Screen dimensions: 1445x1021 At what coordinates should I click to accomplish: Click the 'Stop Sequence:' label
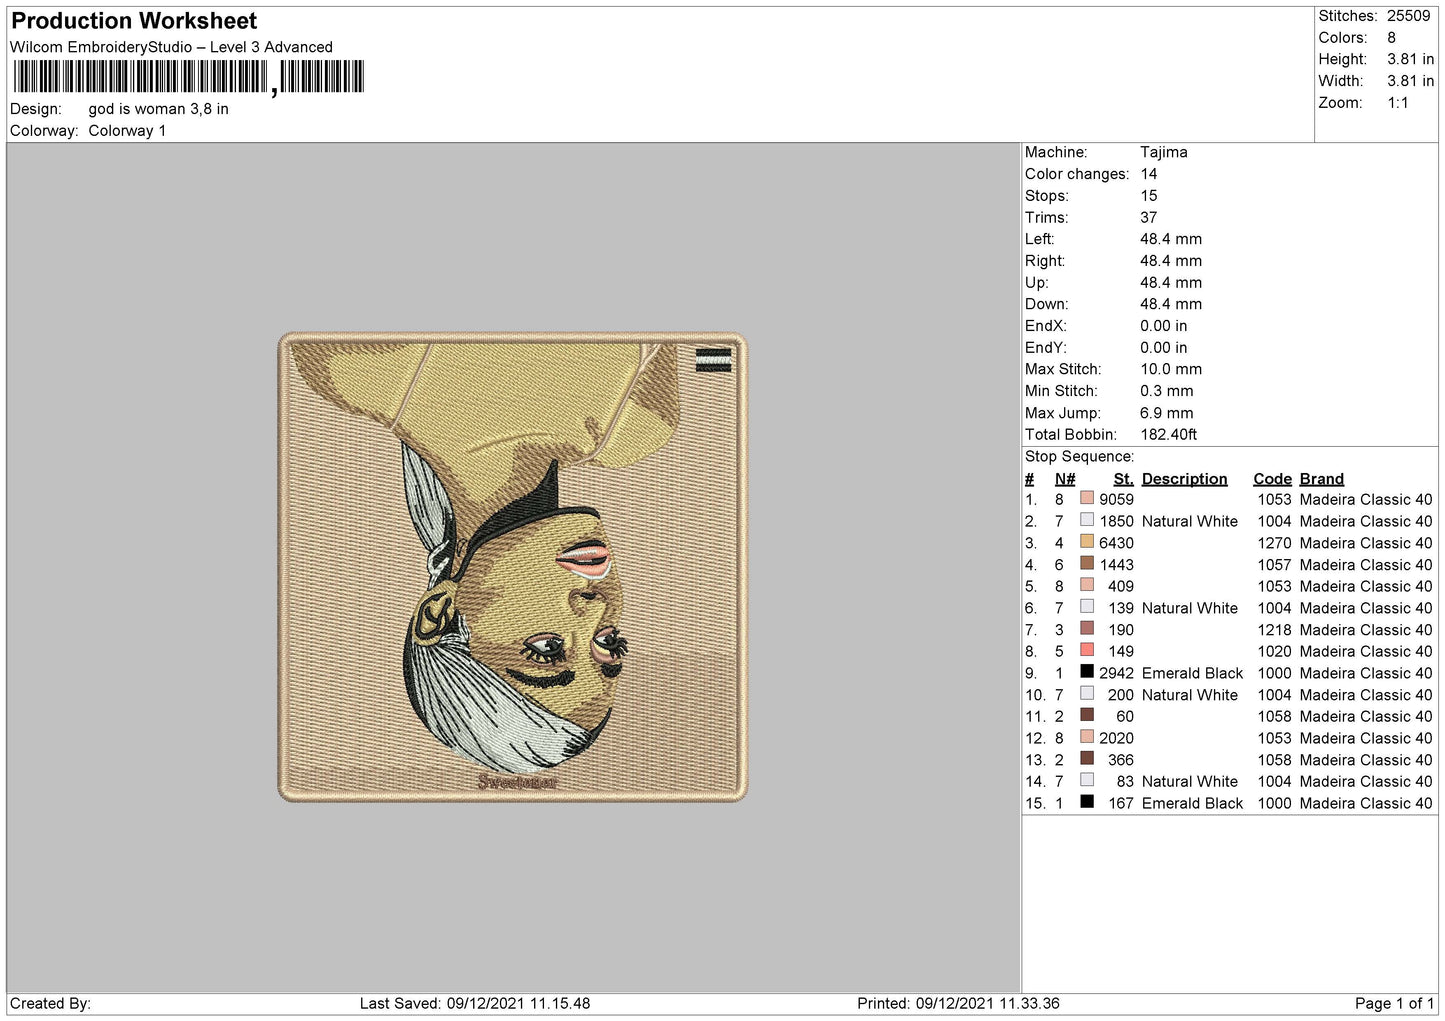(x=1079, y=456)
